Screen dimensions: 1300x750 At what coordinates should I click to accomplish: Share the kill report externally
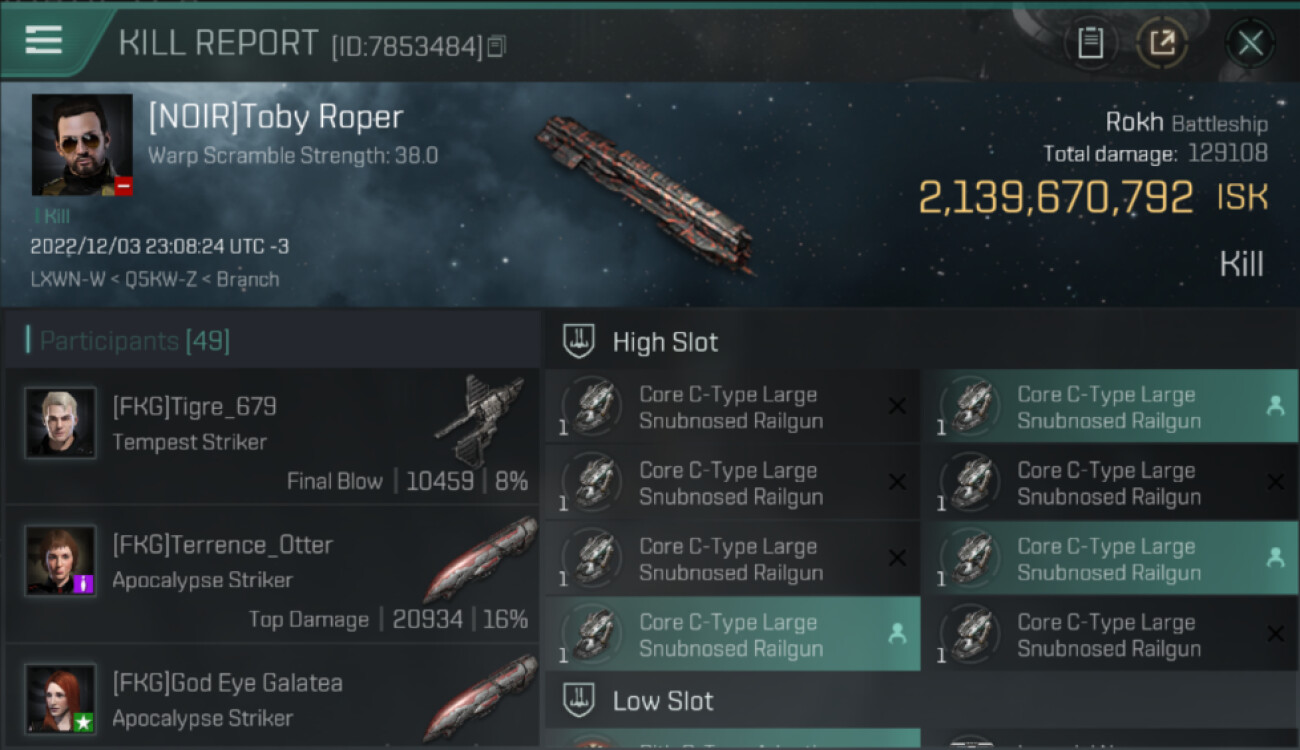point(1162,43)
